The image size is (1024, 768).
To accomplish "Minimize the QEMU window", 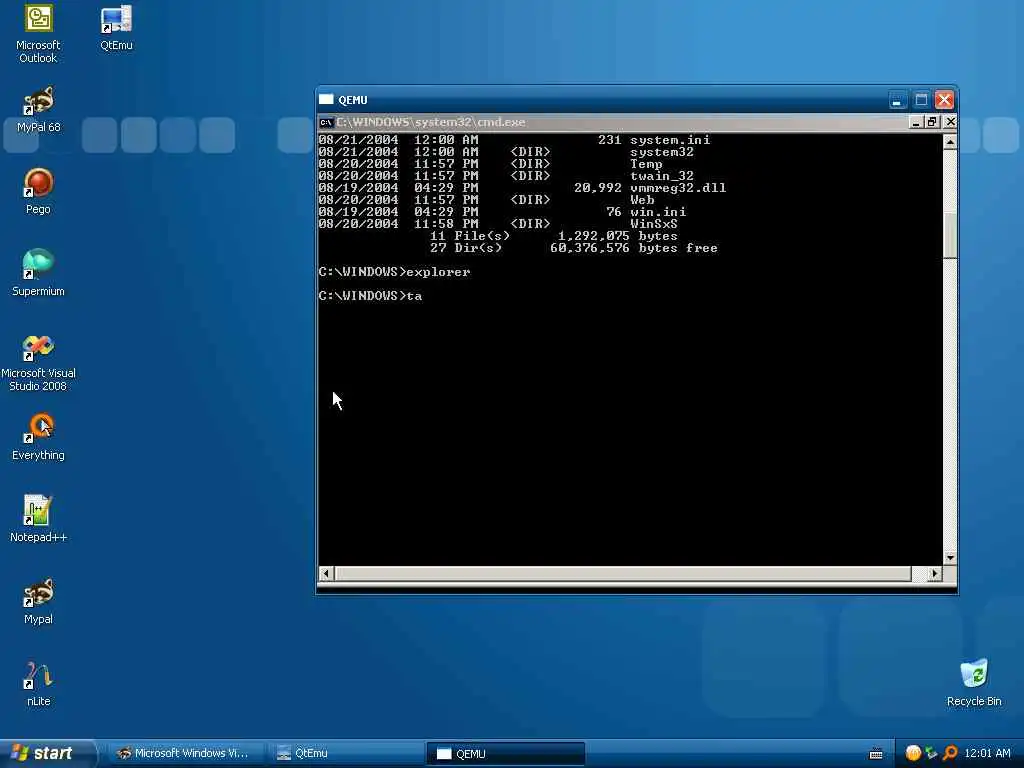I will coord(897,100).
